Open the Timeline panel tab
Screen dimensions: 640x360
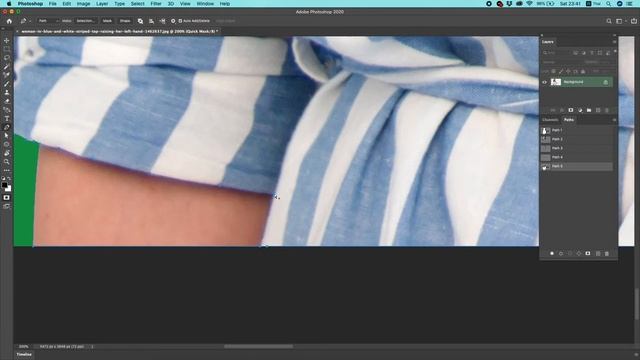[x=24, y=354]
